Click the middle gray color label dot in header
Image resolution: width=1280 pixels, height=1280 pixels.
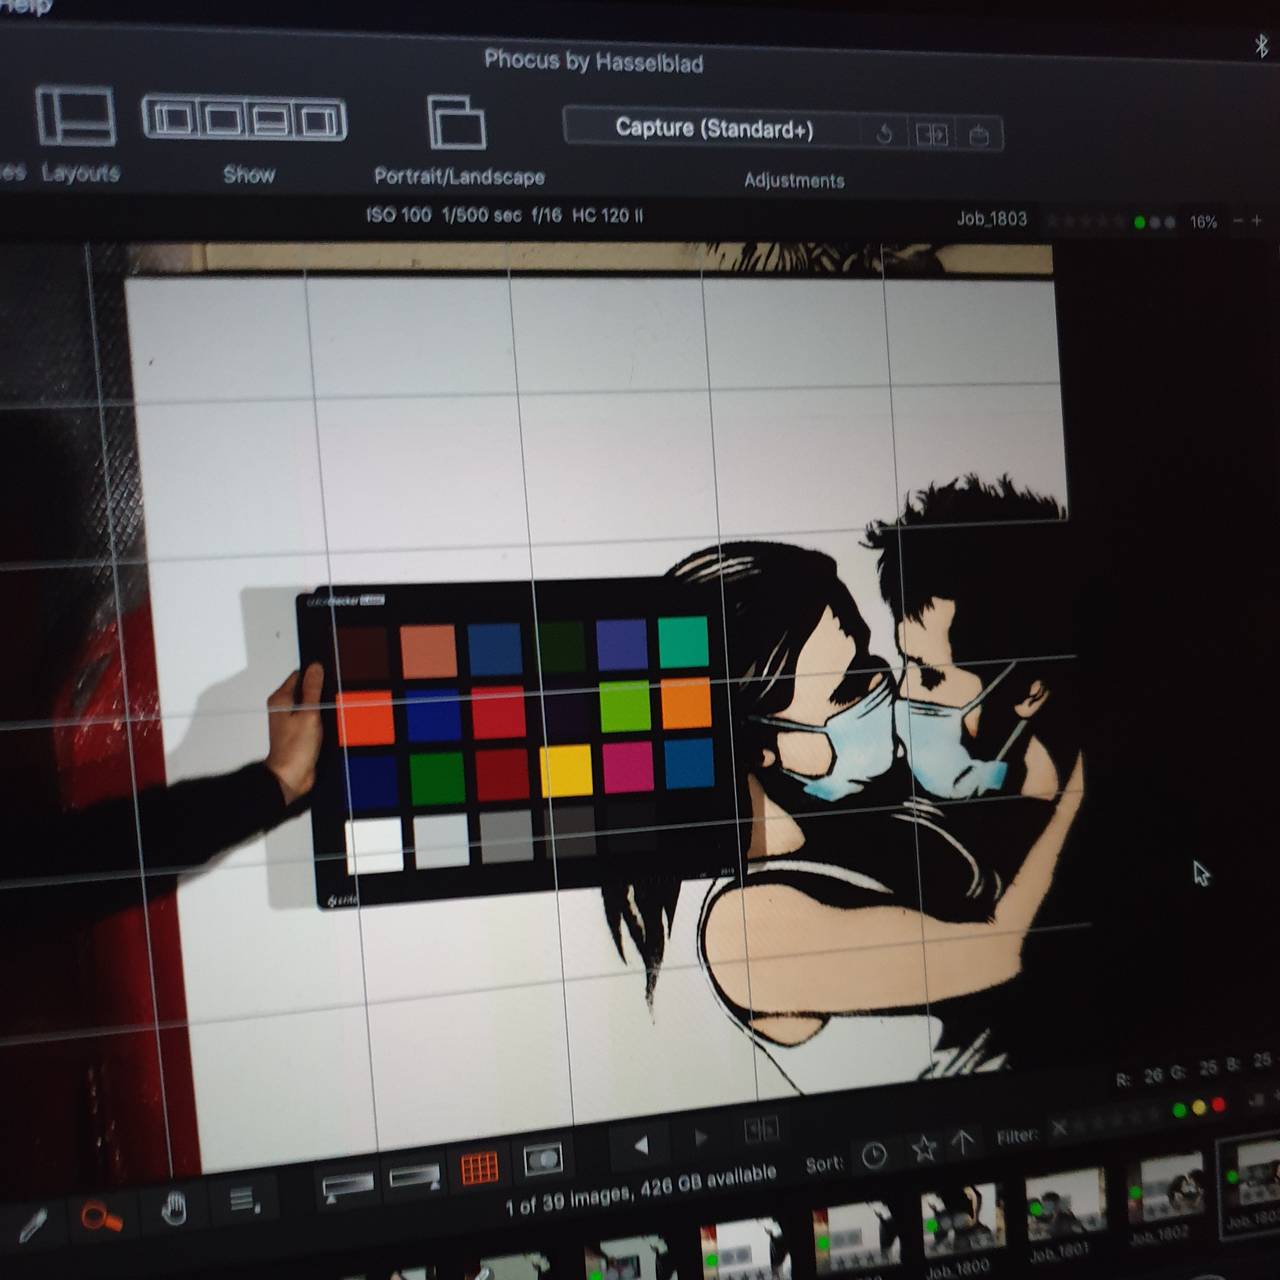(1155, 222)
